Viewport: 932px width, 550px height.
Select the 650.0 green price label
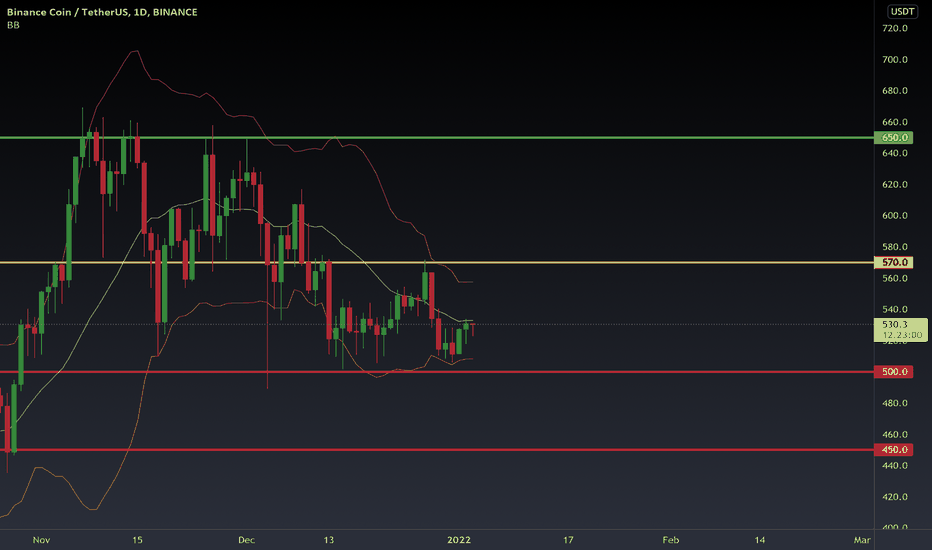pos(893,137)
